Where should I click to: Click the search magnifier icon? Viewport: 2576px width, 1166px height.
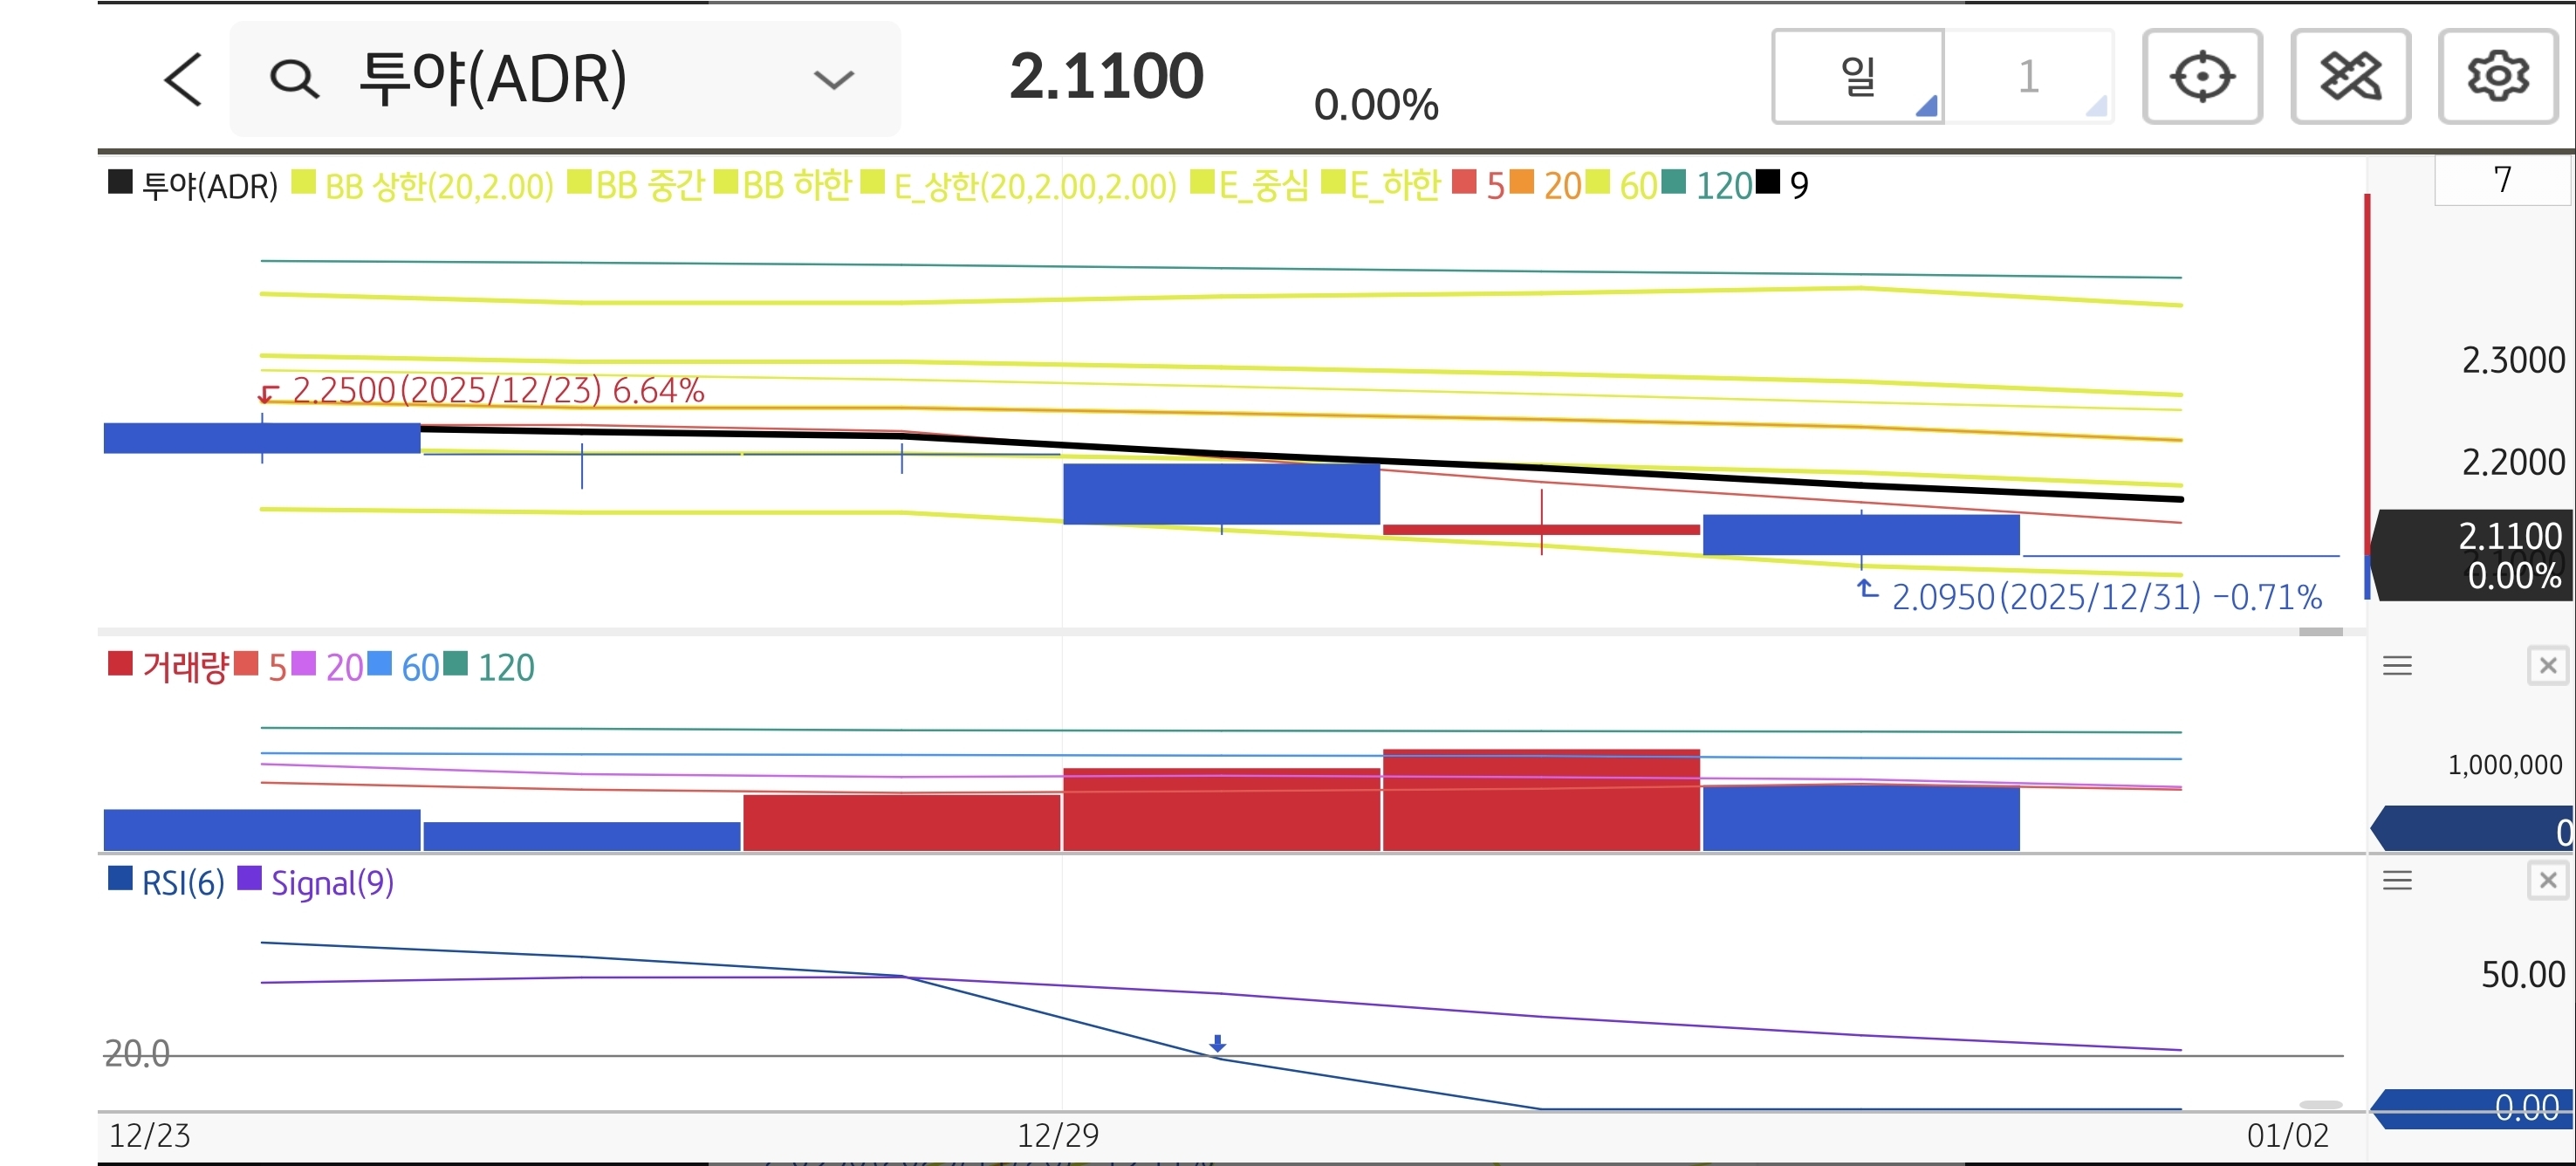tap(294, 79)
